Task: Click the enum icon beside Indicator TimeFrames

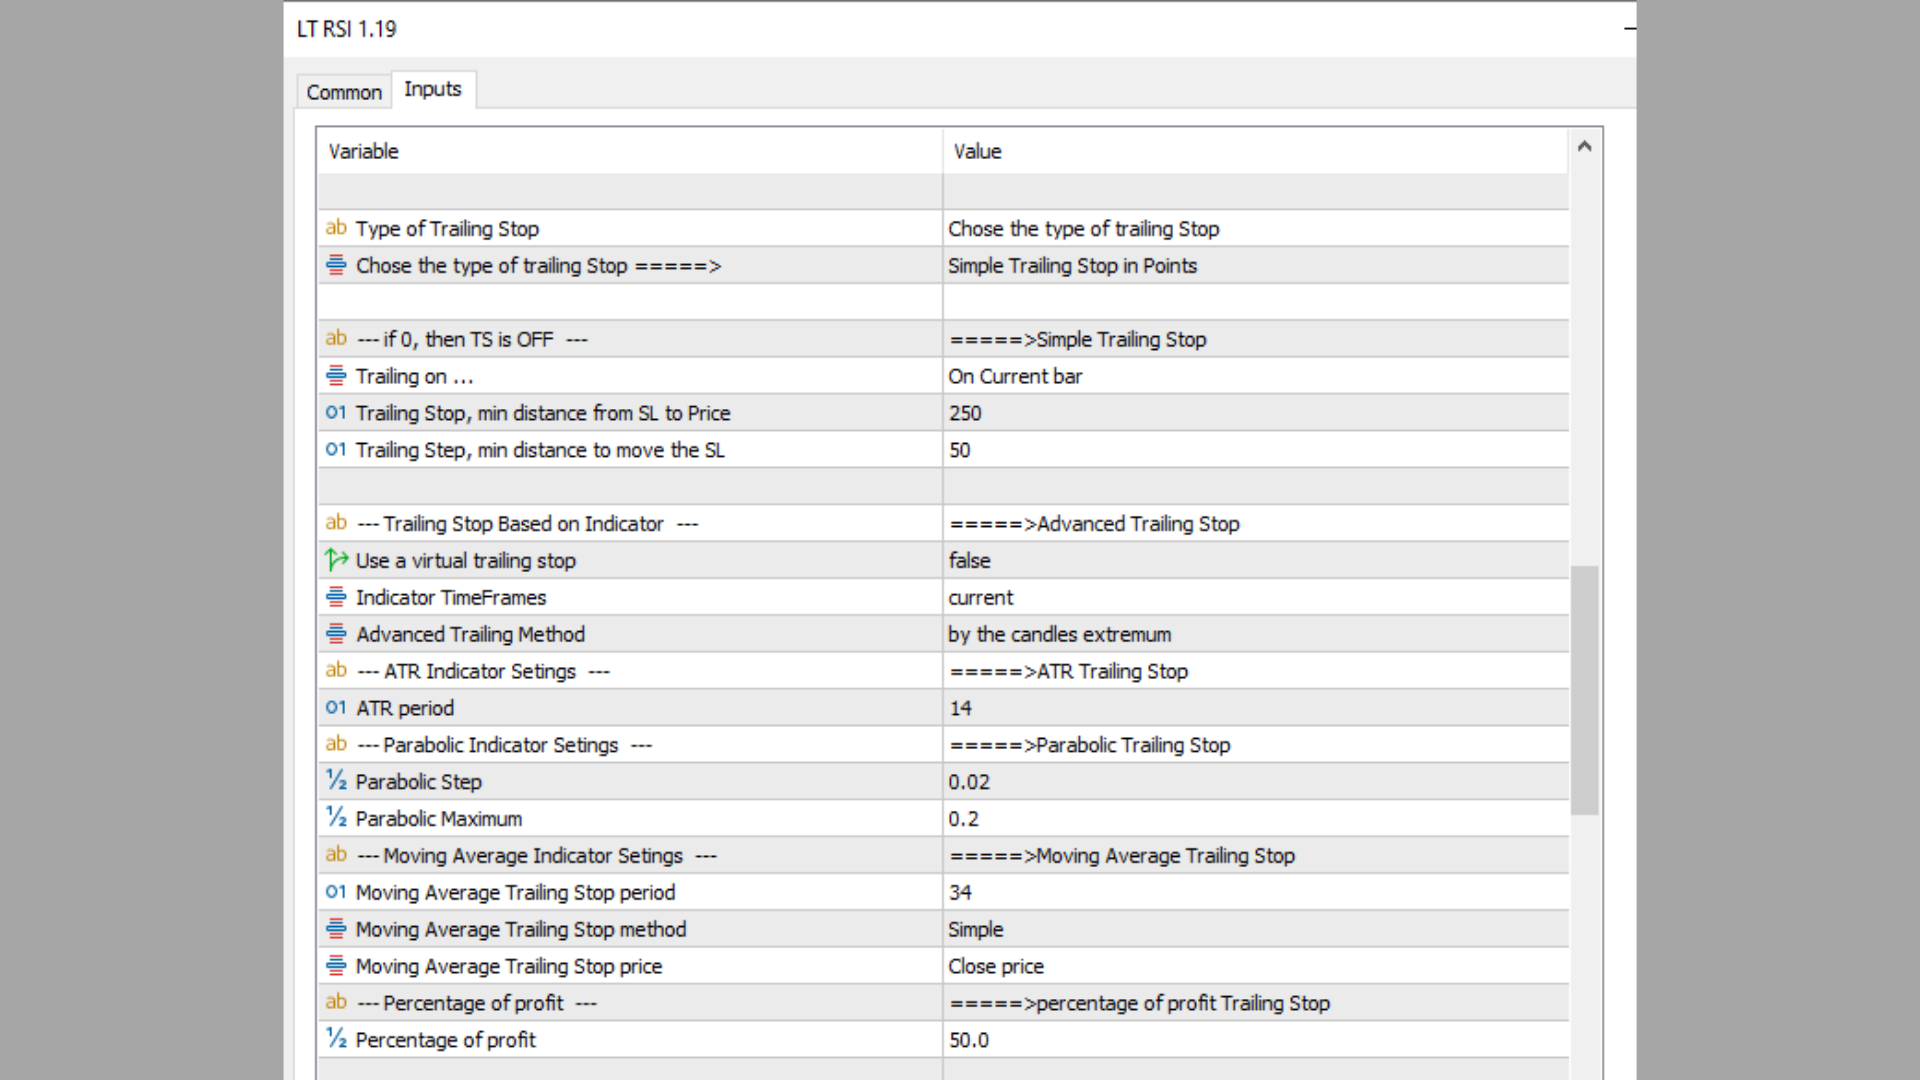Action: pyautogui.click(x=336, y=597)
